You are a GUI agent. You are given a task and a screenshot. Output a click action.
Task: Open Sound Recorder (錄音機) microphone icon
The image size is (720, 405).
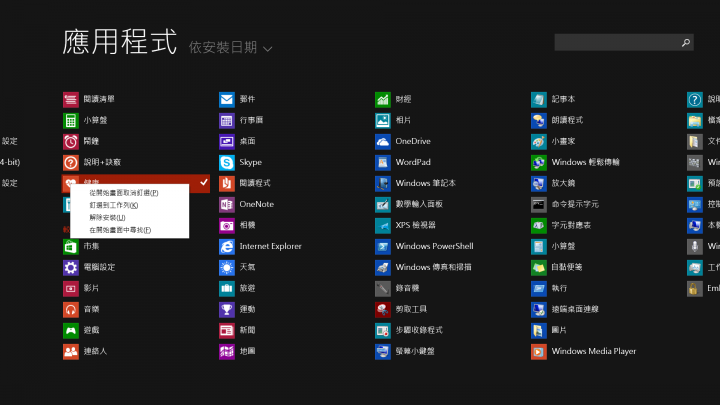(x=383, y=288)
